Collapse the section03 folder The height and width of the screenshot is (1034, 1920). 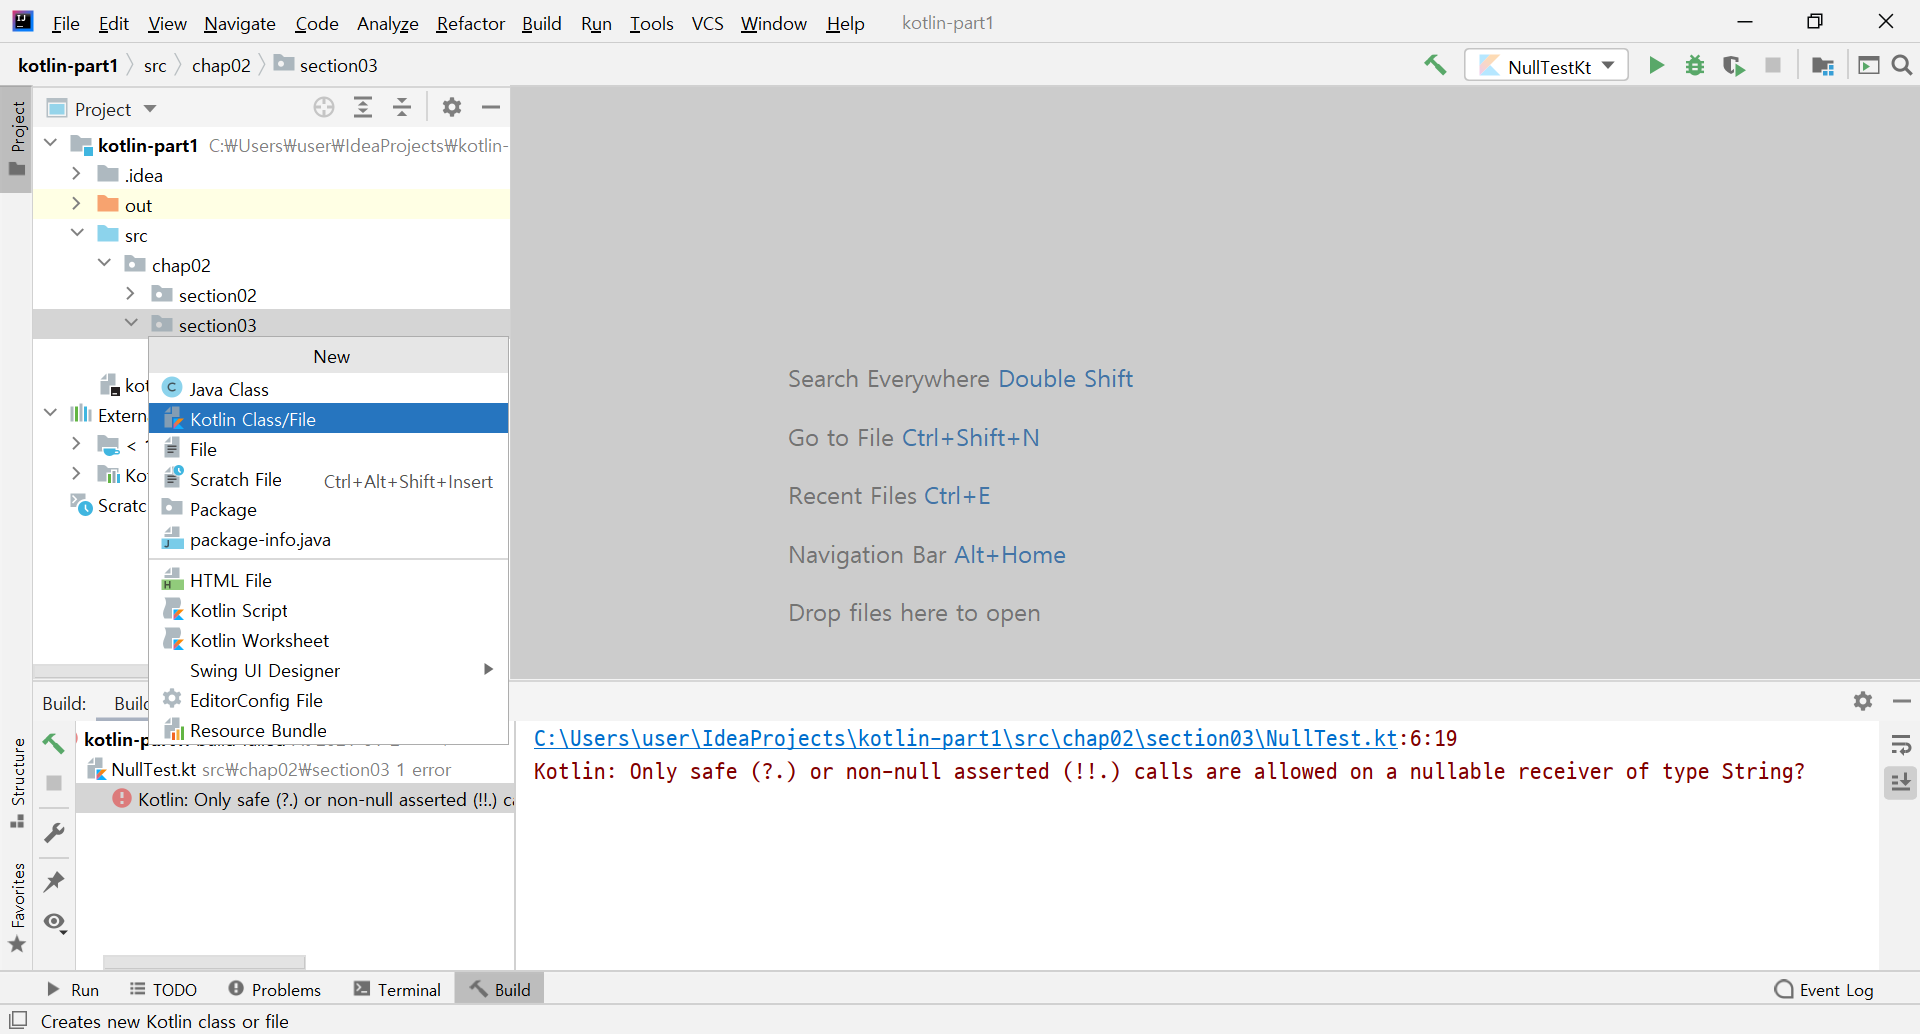tap(131, 323)
